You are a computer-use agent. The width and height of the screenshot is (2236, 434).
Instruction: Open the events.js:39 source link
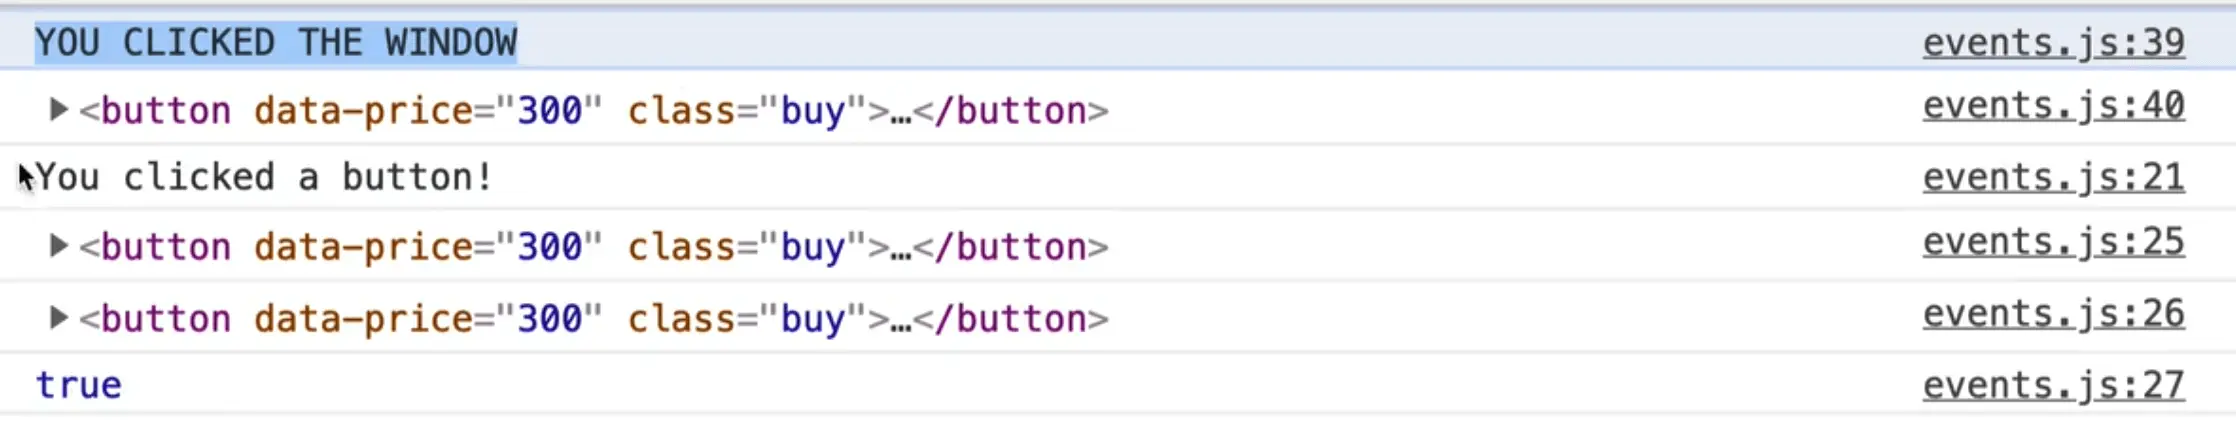click(x=2053, y=43)
